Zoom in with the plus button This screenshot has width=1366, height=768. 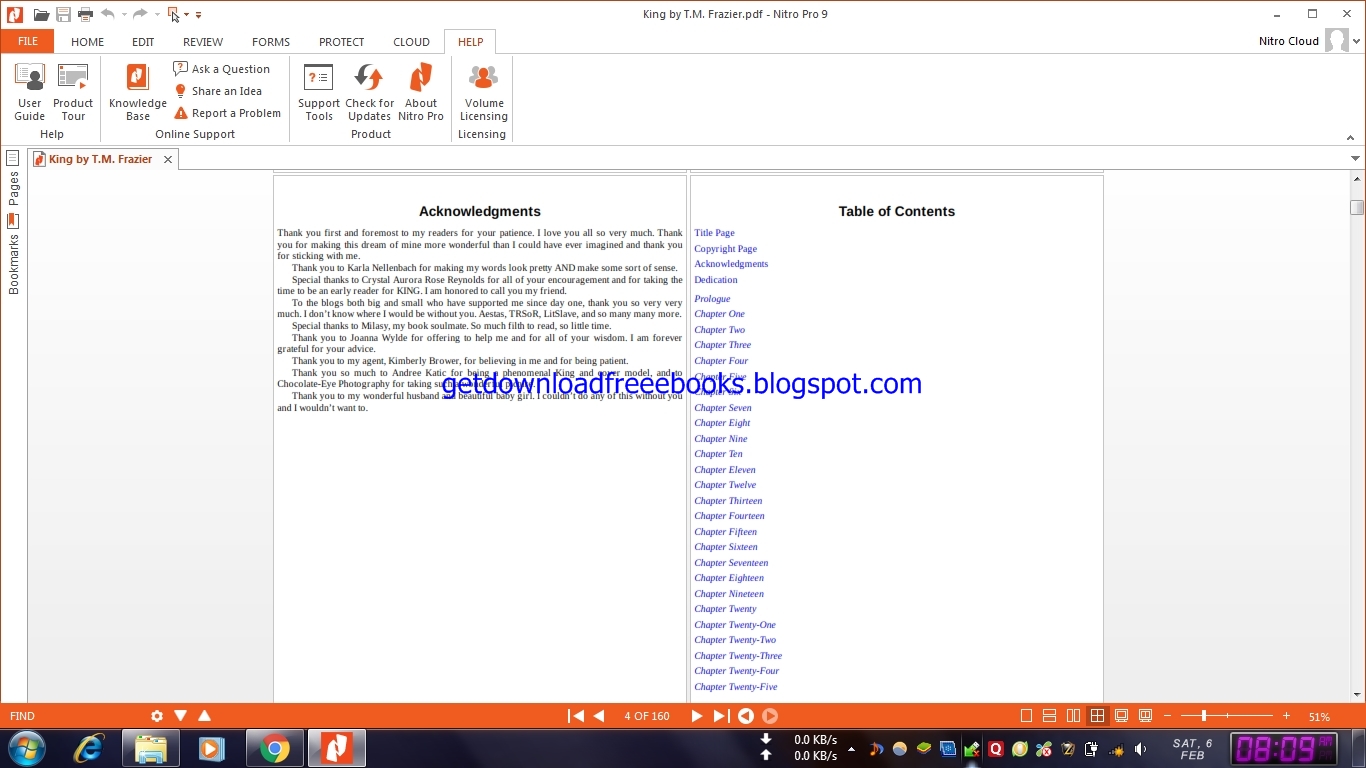click(x=1287, y=716)
